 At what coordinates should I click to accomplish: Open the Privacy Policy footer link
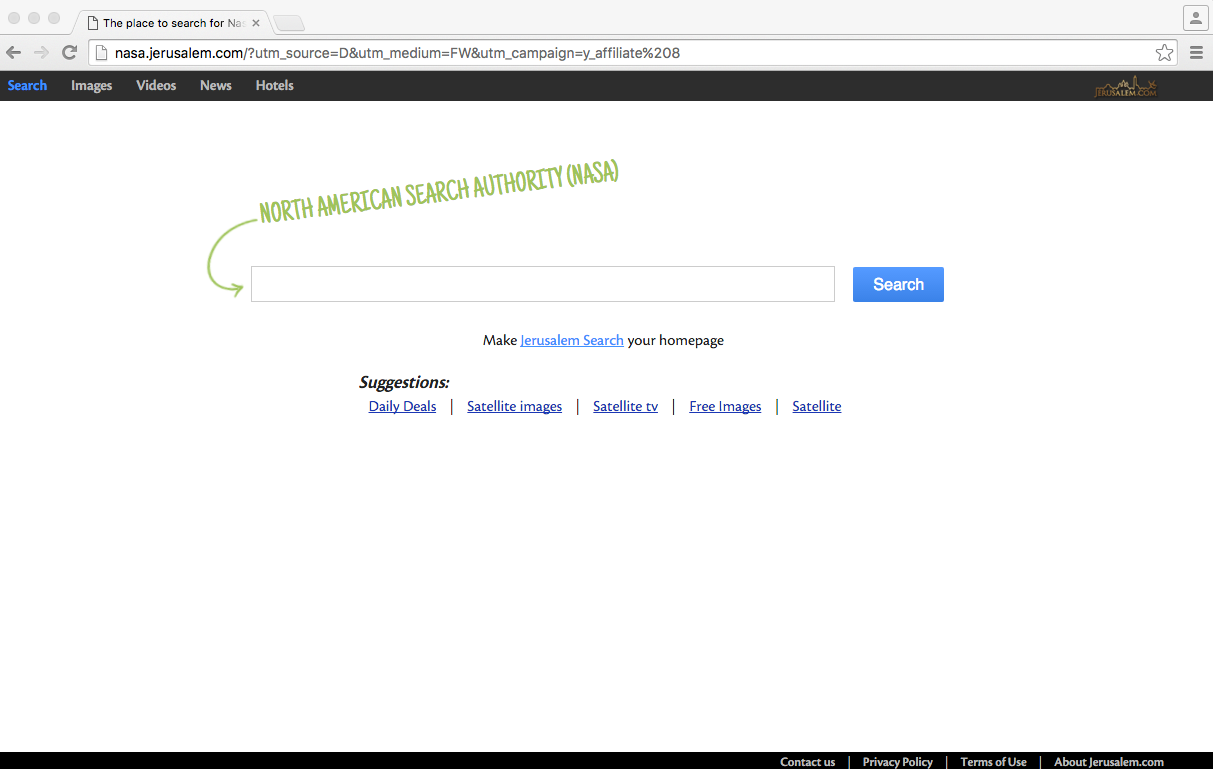pos(898,762)
